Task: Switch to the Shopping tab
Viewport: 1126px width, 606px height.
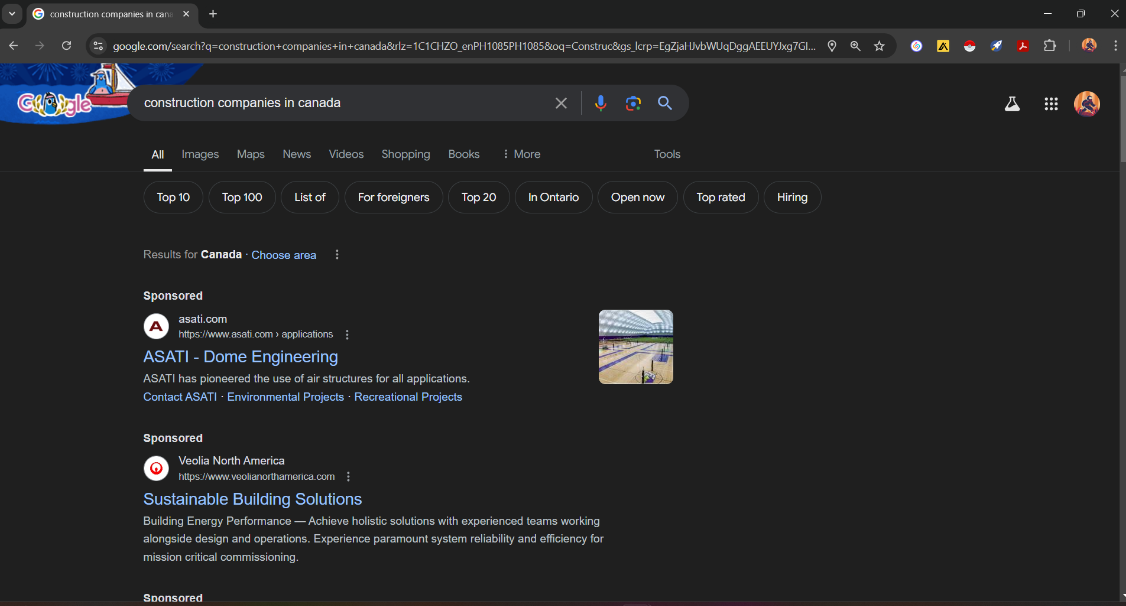Action: tap(406, 154)
